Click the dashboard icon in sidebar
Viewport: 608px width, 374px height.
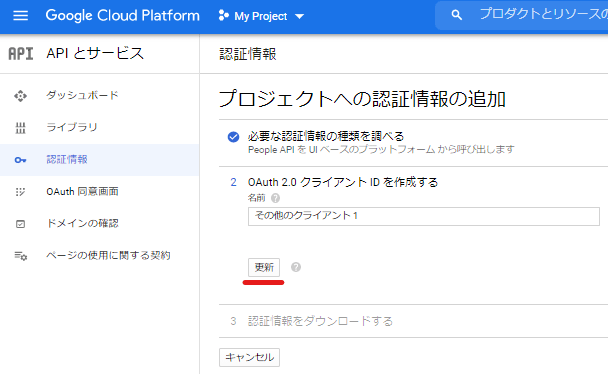coord(21,96)
